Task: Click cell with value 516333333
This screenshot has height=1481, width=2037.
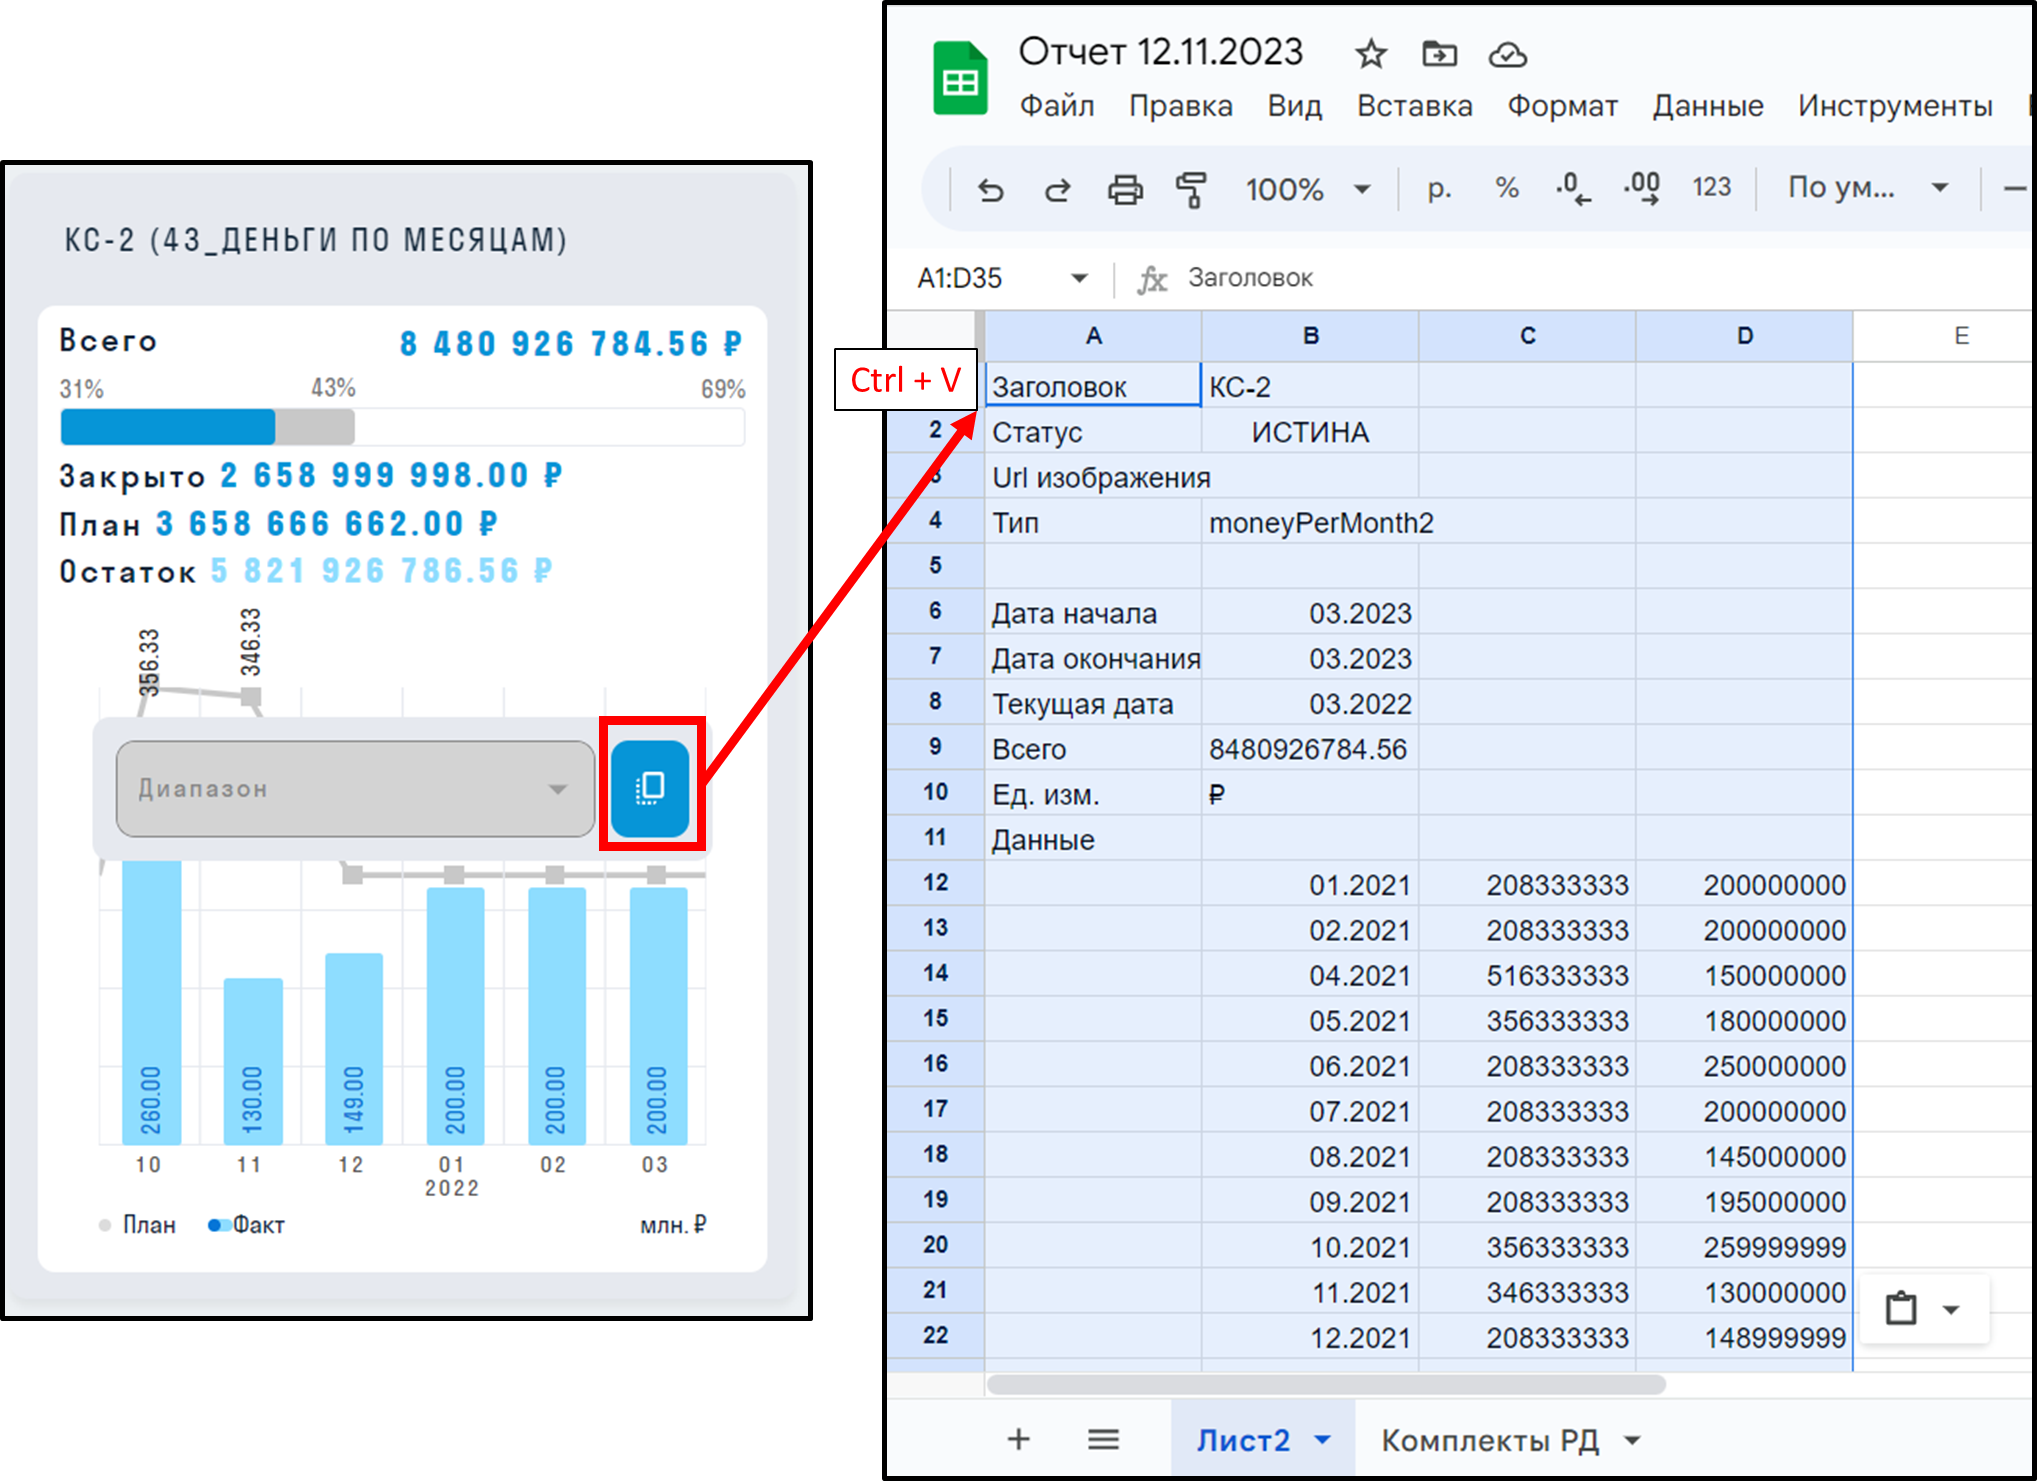Action: [1527, 975]
